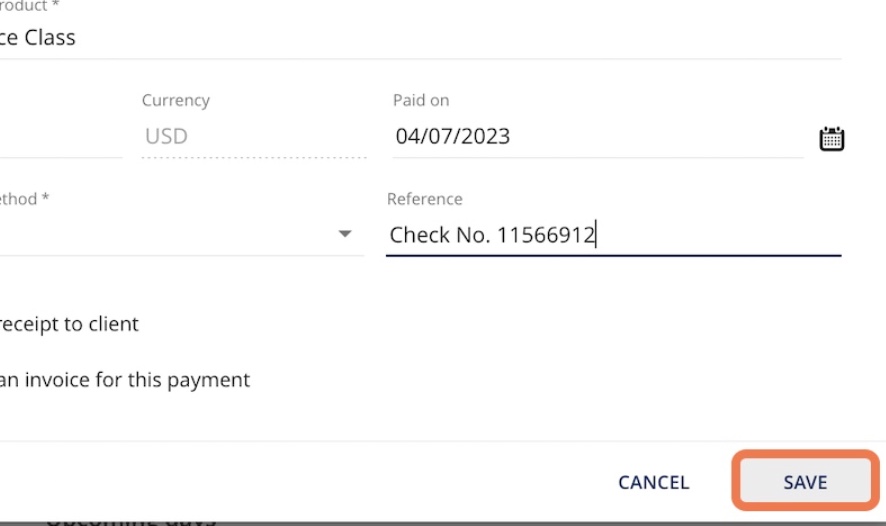Open the Product field showing 'ce Class'
Screen dimensions: 886x526
click(x=420, y=37)
